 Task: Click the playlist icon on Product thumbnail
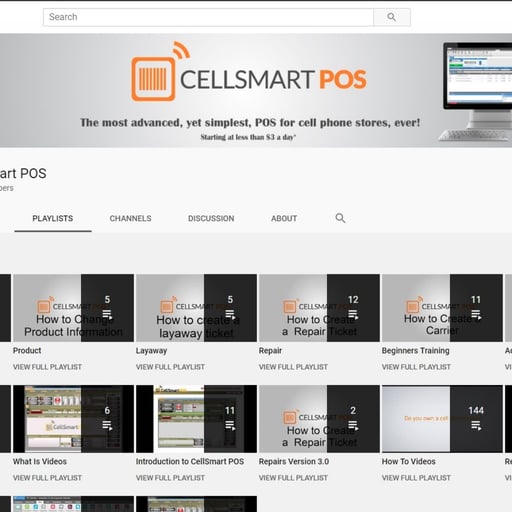107,314
